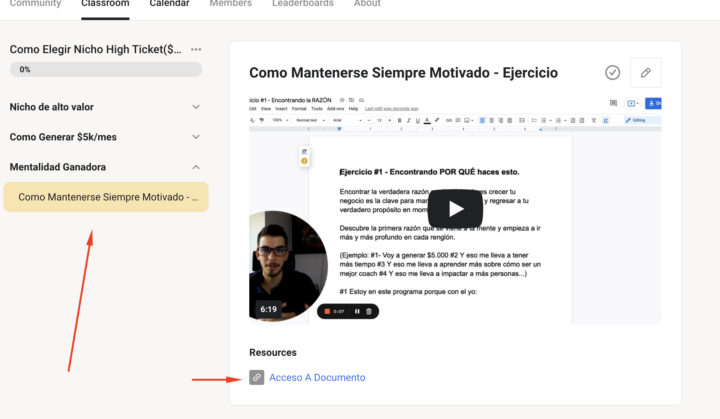Expand the Nicho de alto valor section
The image size is (720, 419).
pos(196,107)
